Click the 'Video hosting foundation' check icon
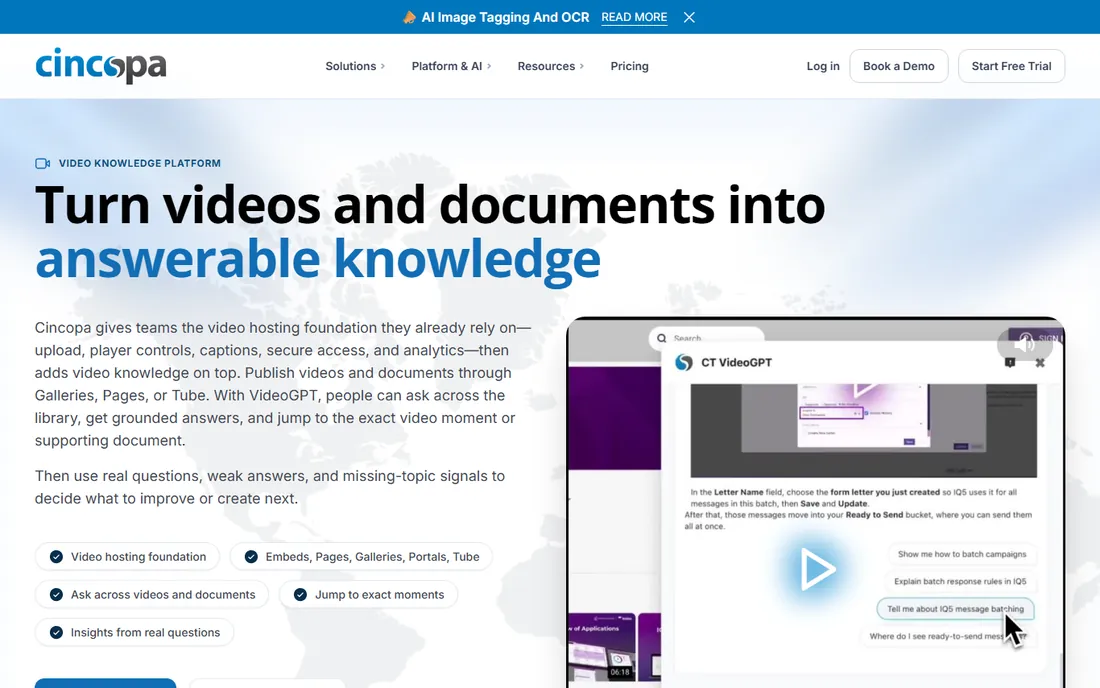This screenshot has width=1100, height=688. pos(56,557)
